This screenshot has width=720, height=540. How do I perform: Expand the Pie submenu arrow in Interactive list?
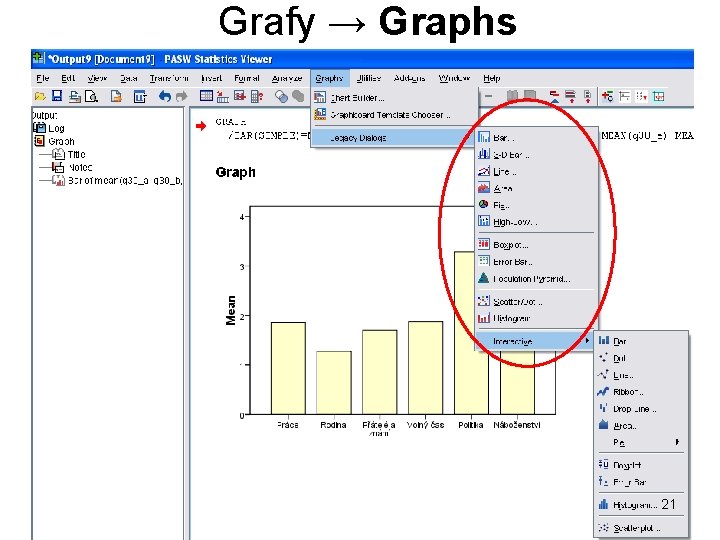(677, 442)
